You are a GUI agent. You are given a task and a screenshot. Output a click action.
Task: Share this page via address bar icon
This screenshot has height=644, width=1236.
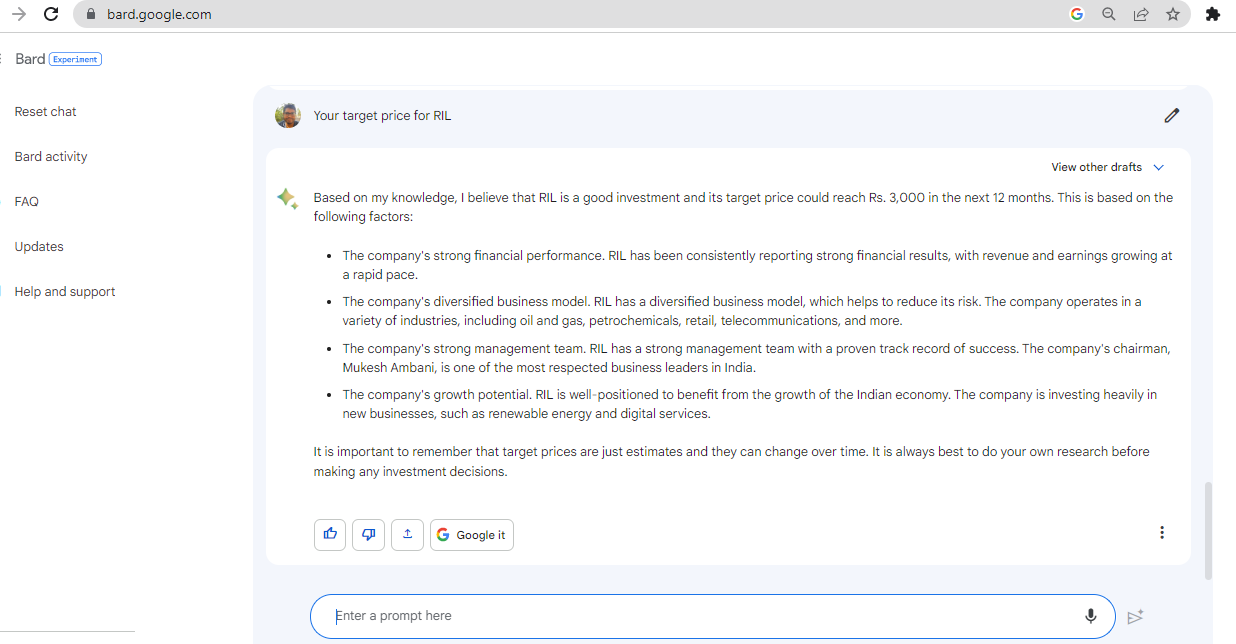tap(1140, 14)
